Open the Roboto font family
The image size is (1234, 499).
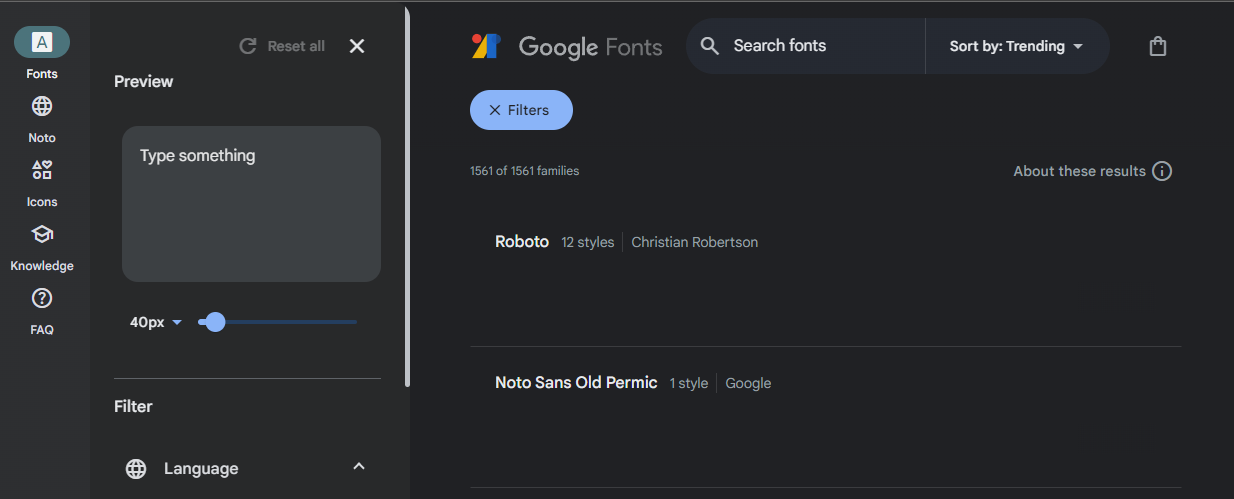pos(522,242)
